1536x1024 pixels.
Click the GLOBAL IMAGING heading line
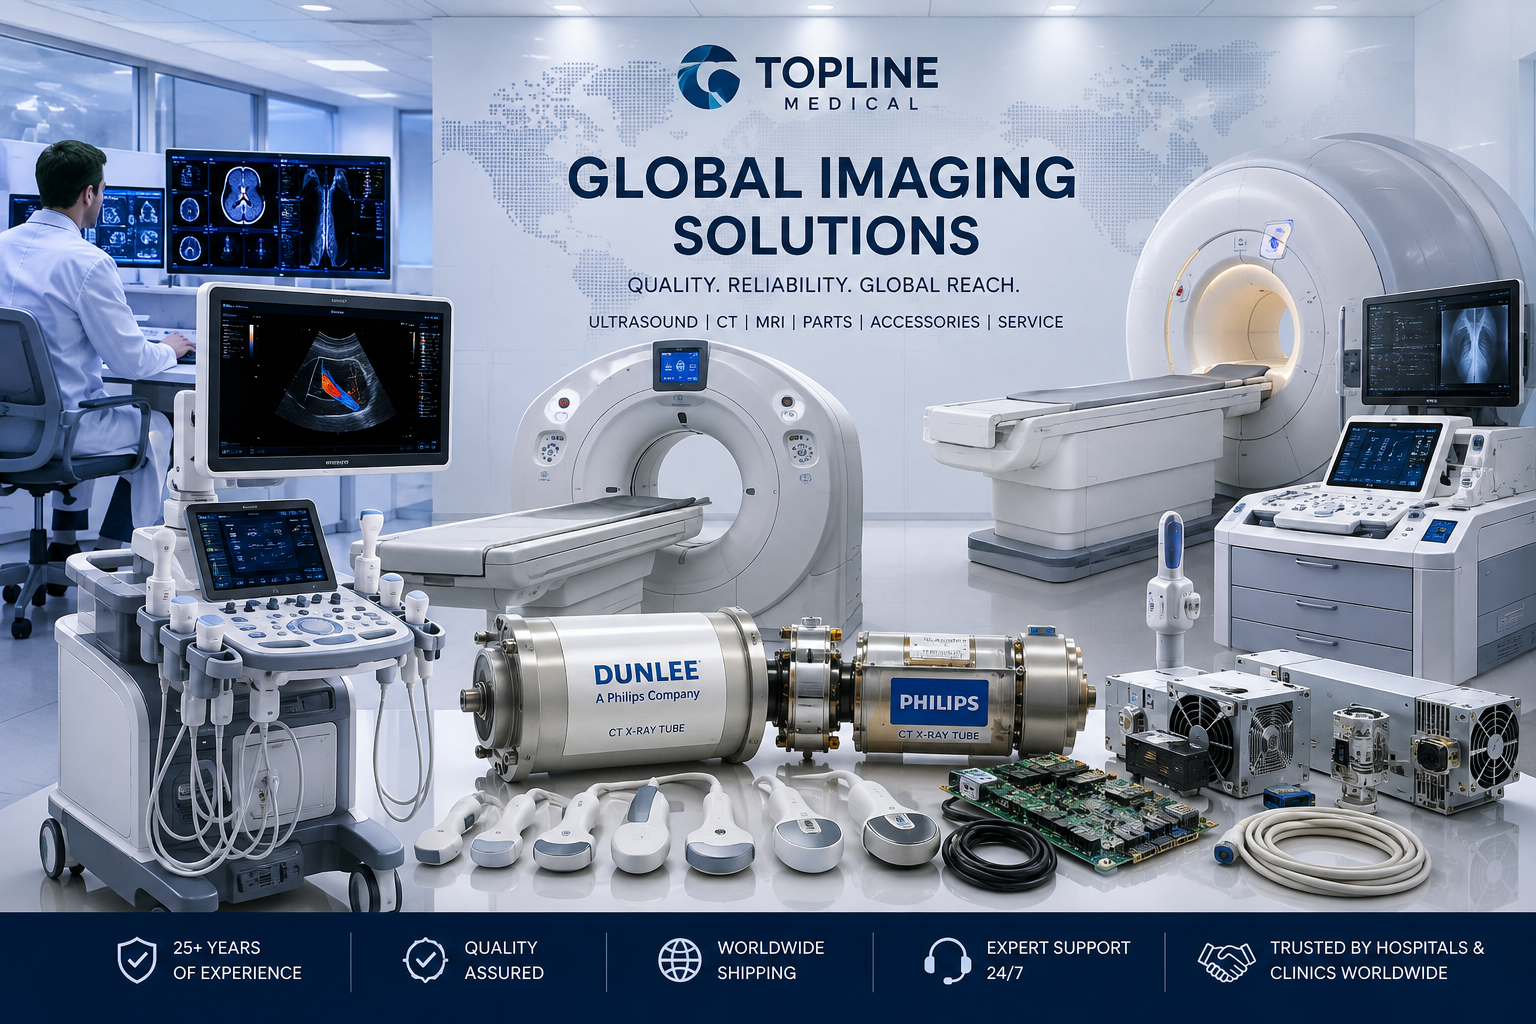821,178
